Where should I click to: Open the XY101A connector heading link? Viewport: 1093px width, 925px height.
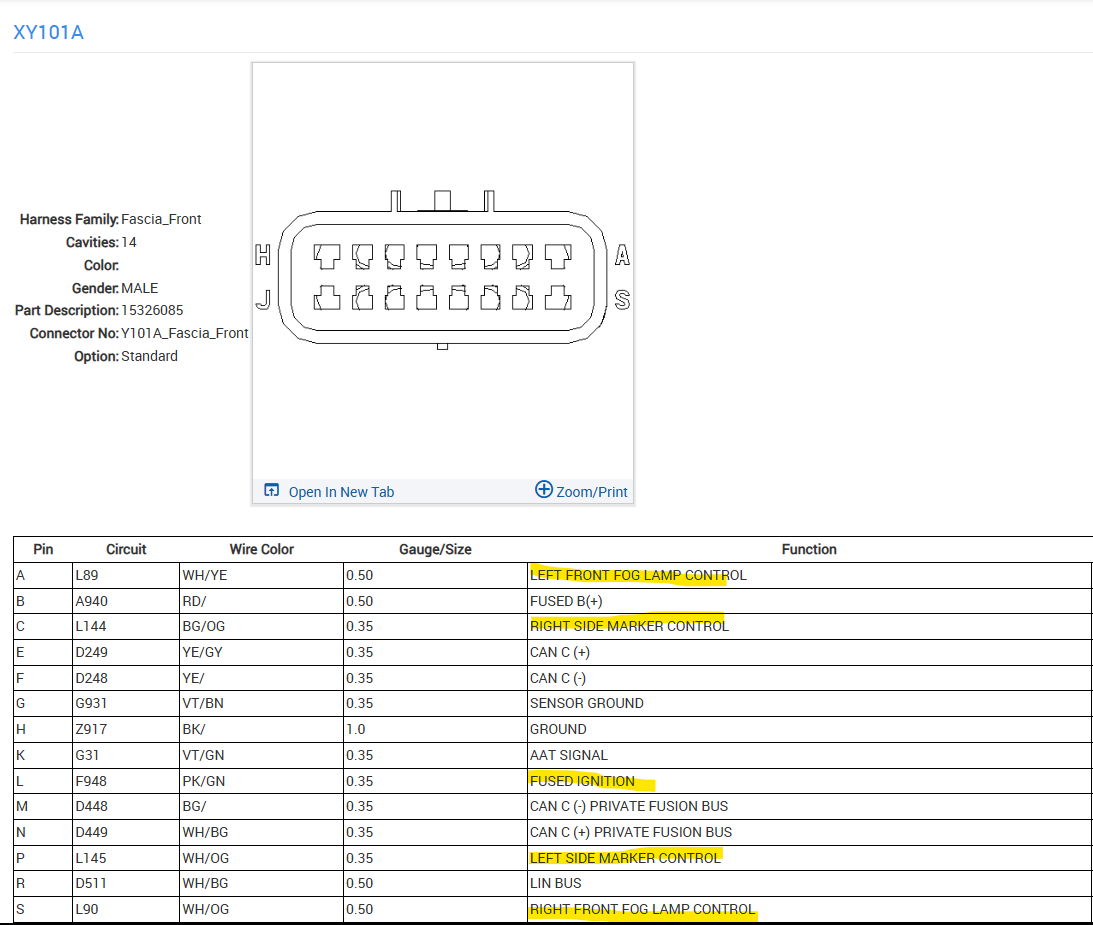click(48, 32)
